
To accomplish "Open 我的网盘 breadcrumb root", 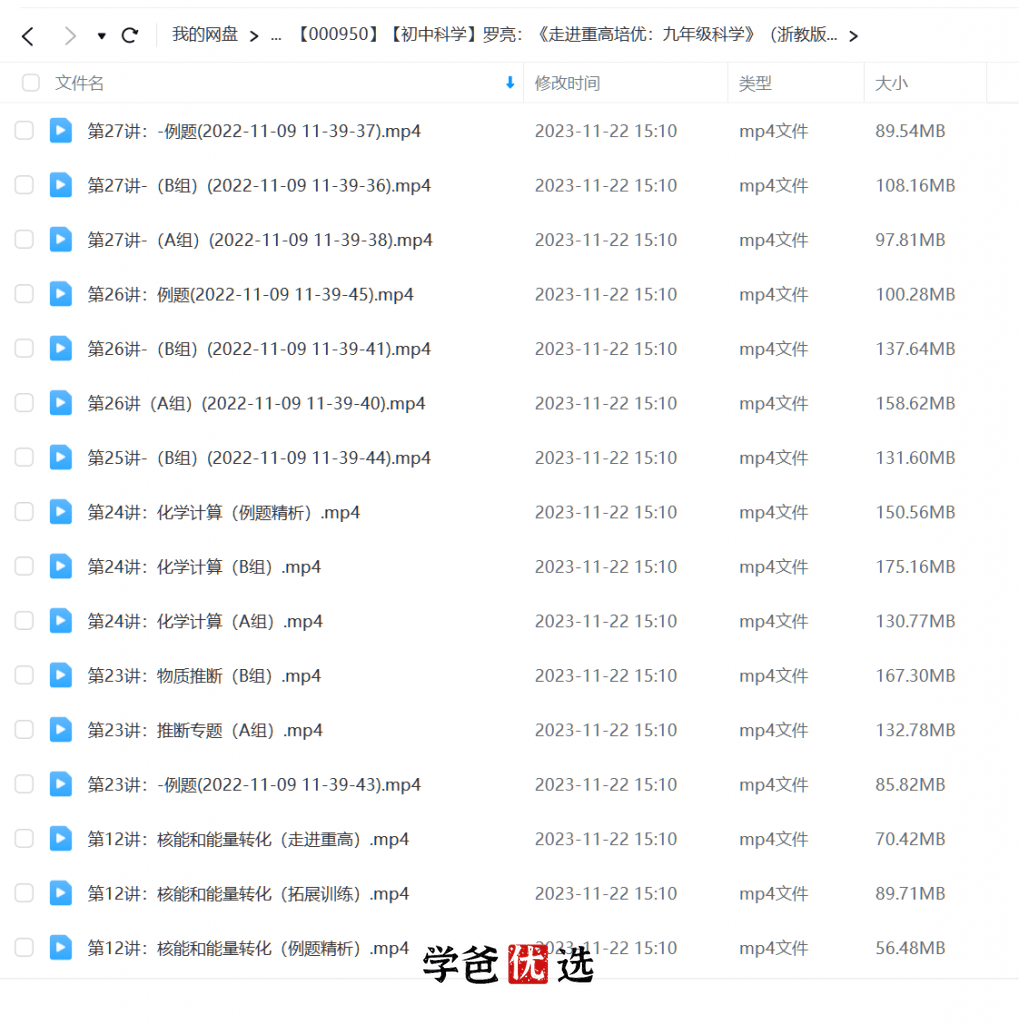I will click(205, 34).
